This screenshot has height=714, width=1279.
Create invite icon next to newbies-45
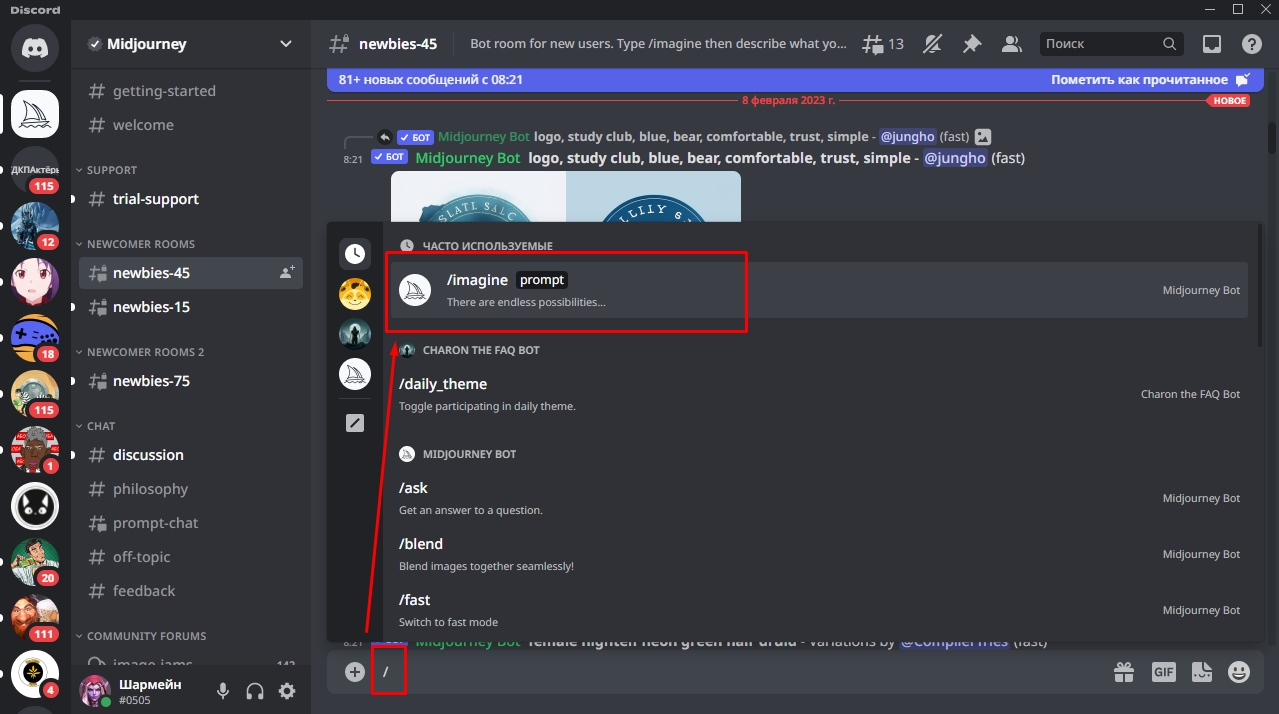point(287,272)
